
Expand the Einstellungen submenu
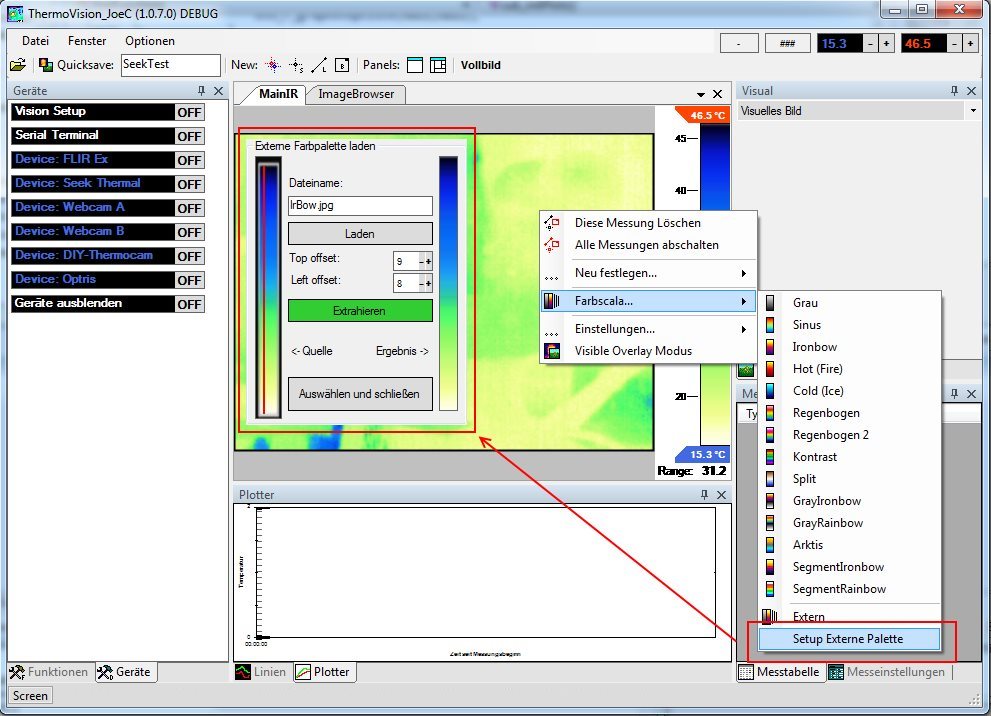[742, 329]
